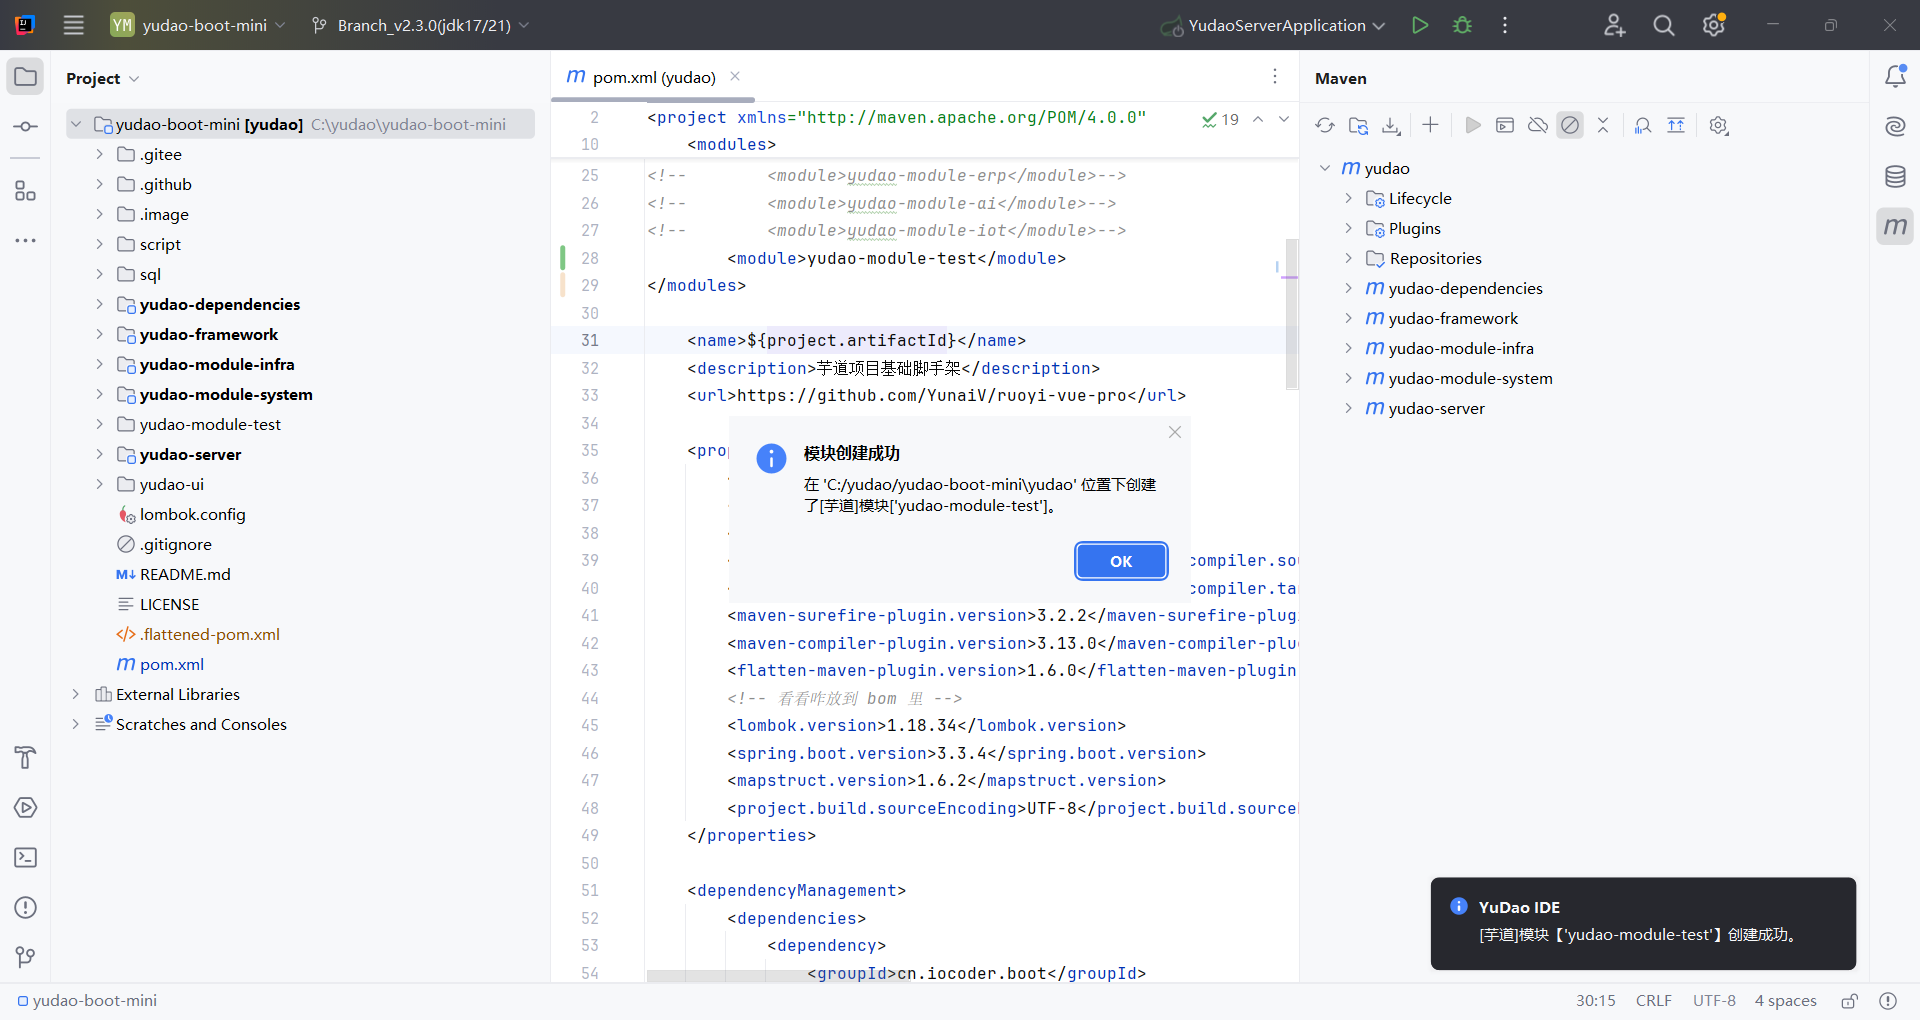Open the Problems tool window
Screen dimensions: 1920x1020
[26, 908]
